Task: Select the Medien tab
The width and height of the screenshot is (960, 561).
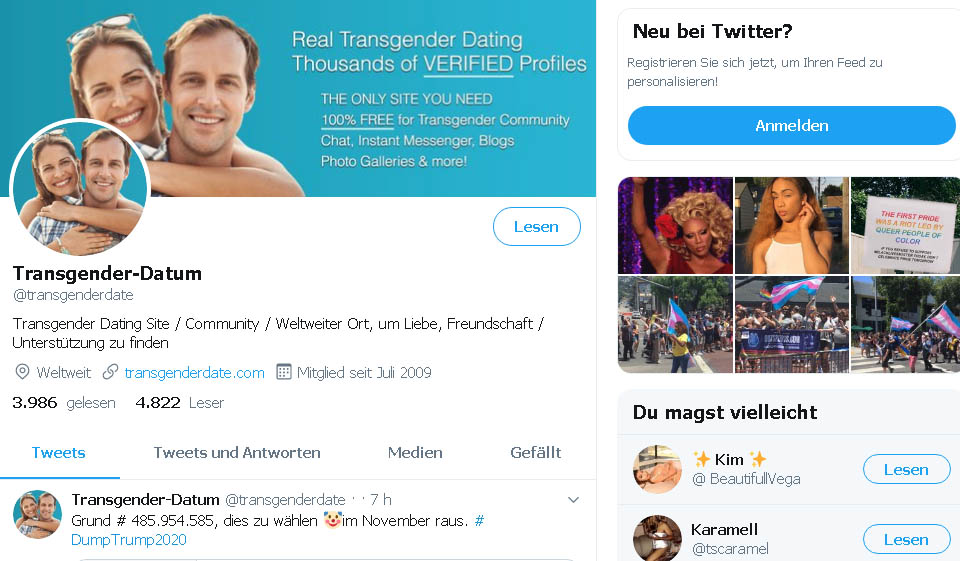Action: (415, 452)
